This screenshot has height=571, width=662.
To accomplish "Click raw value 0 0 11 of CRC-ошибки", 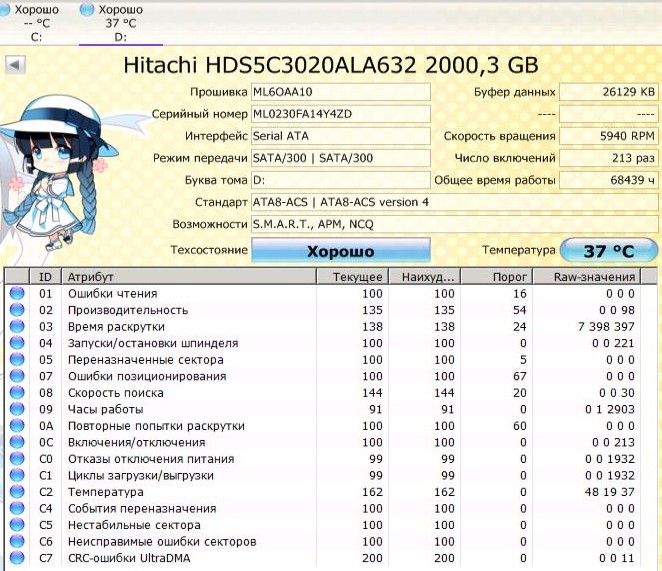I will coord(616,558).
